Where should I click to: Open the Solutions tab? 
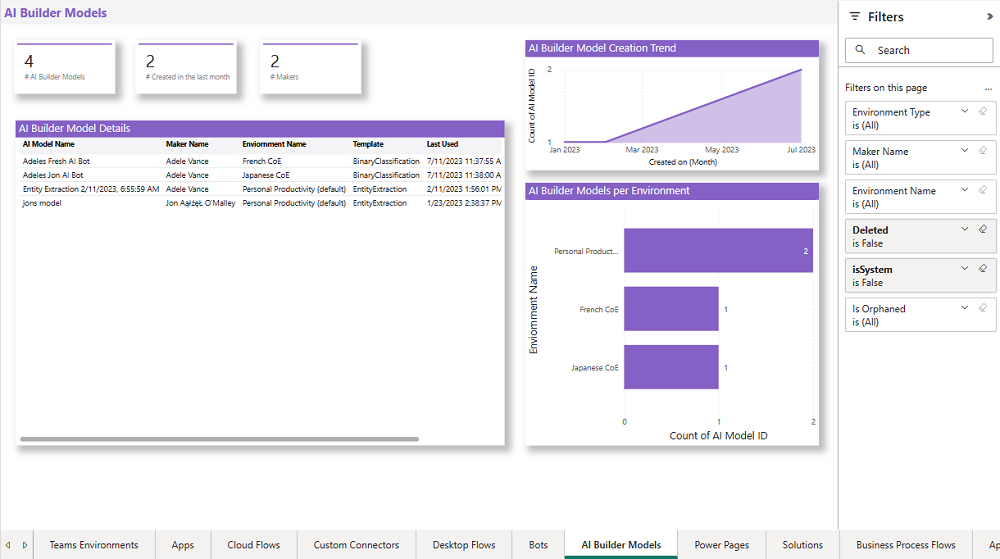pos(802,545)
